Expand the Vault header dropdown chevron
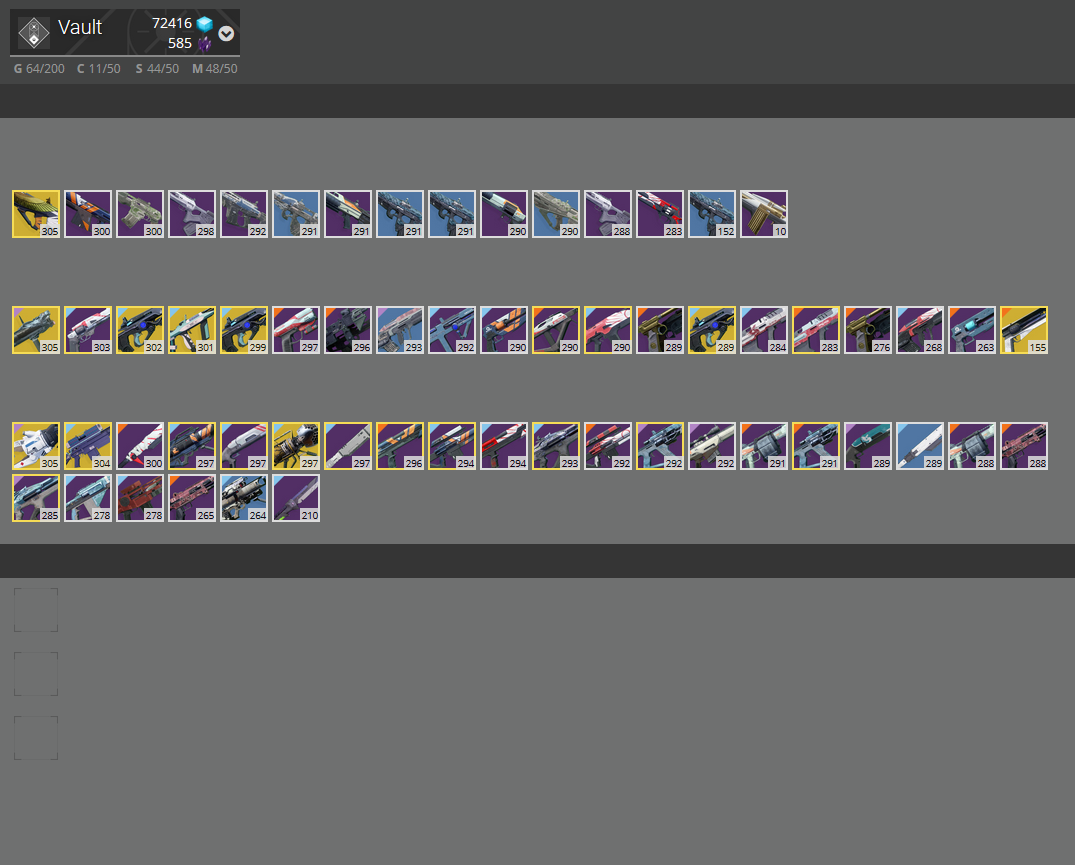 pyautogui.click(x=226, y=34)
